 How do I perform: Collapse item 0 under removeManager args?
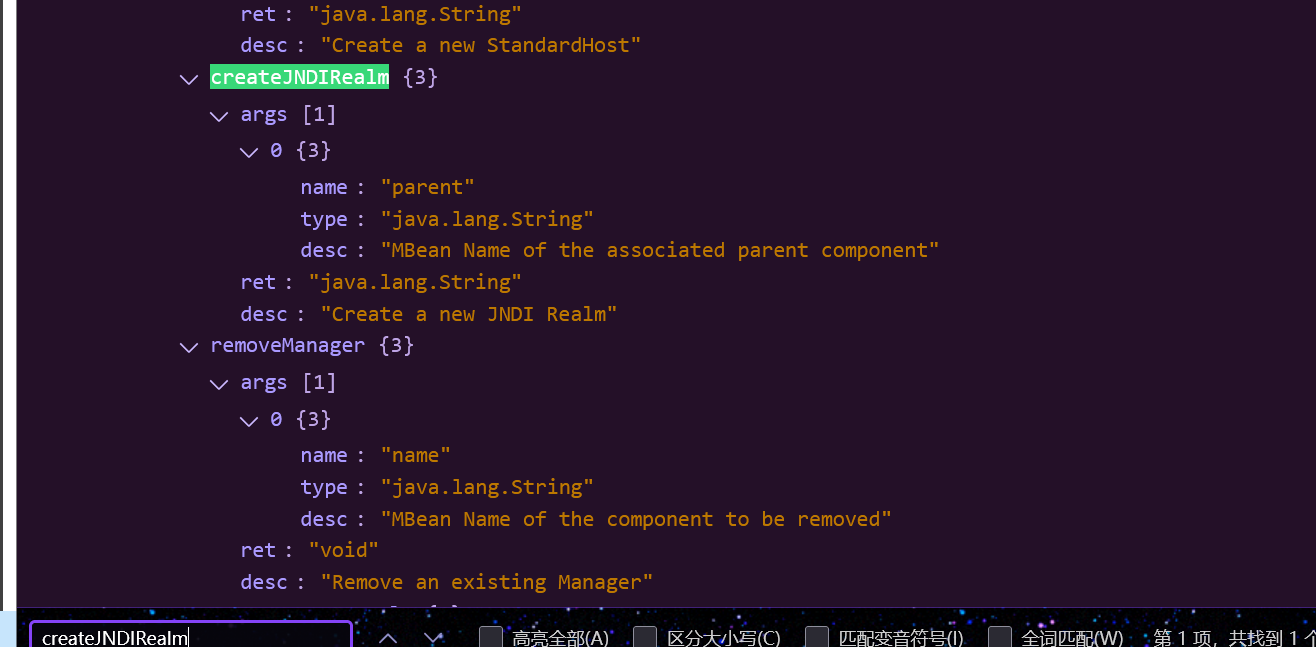tap(249, 420)
